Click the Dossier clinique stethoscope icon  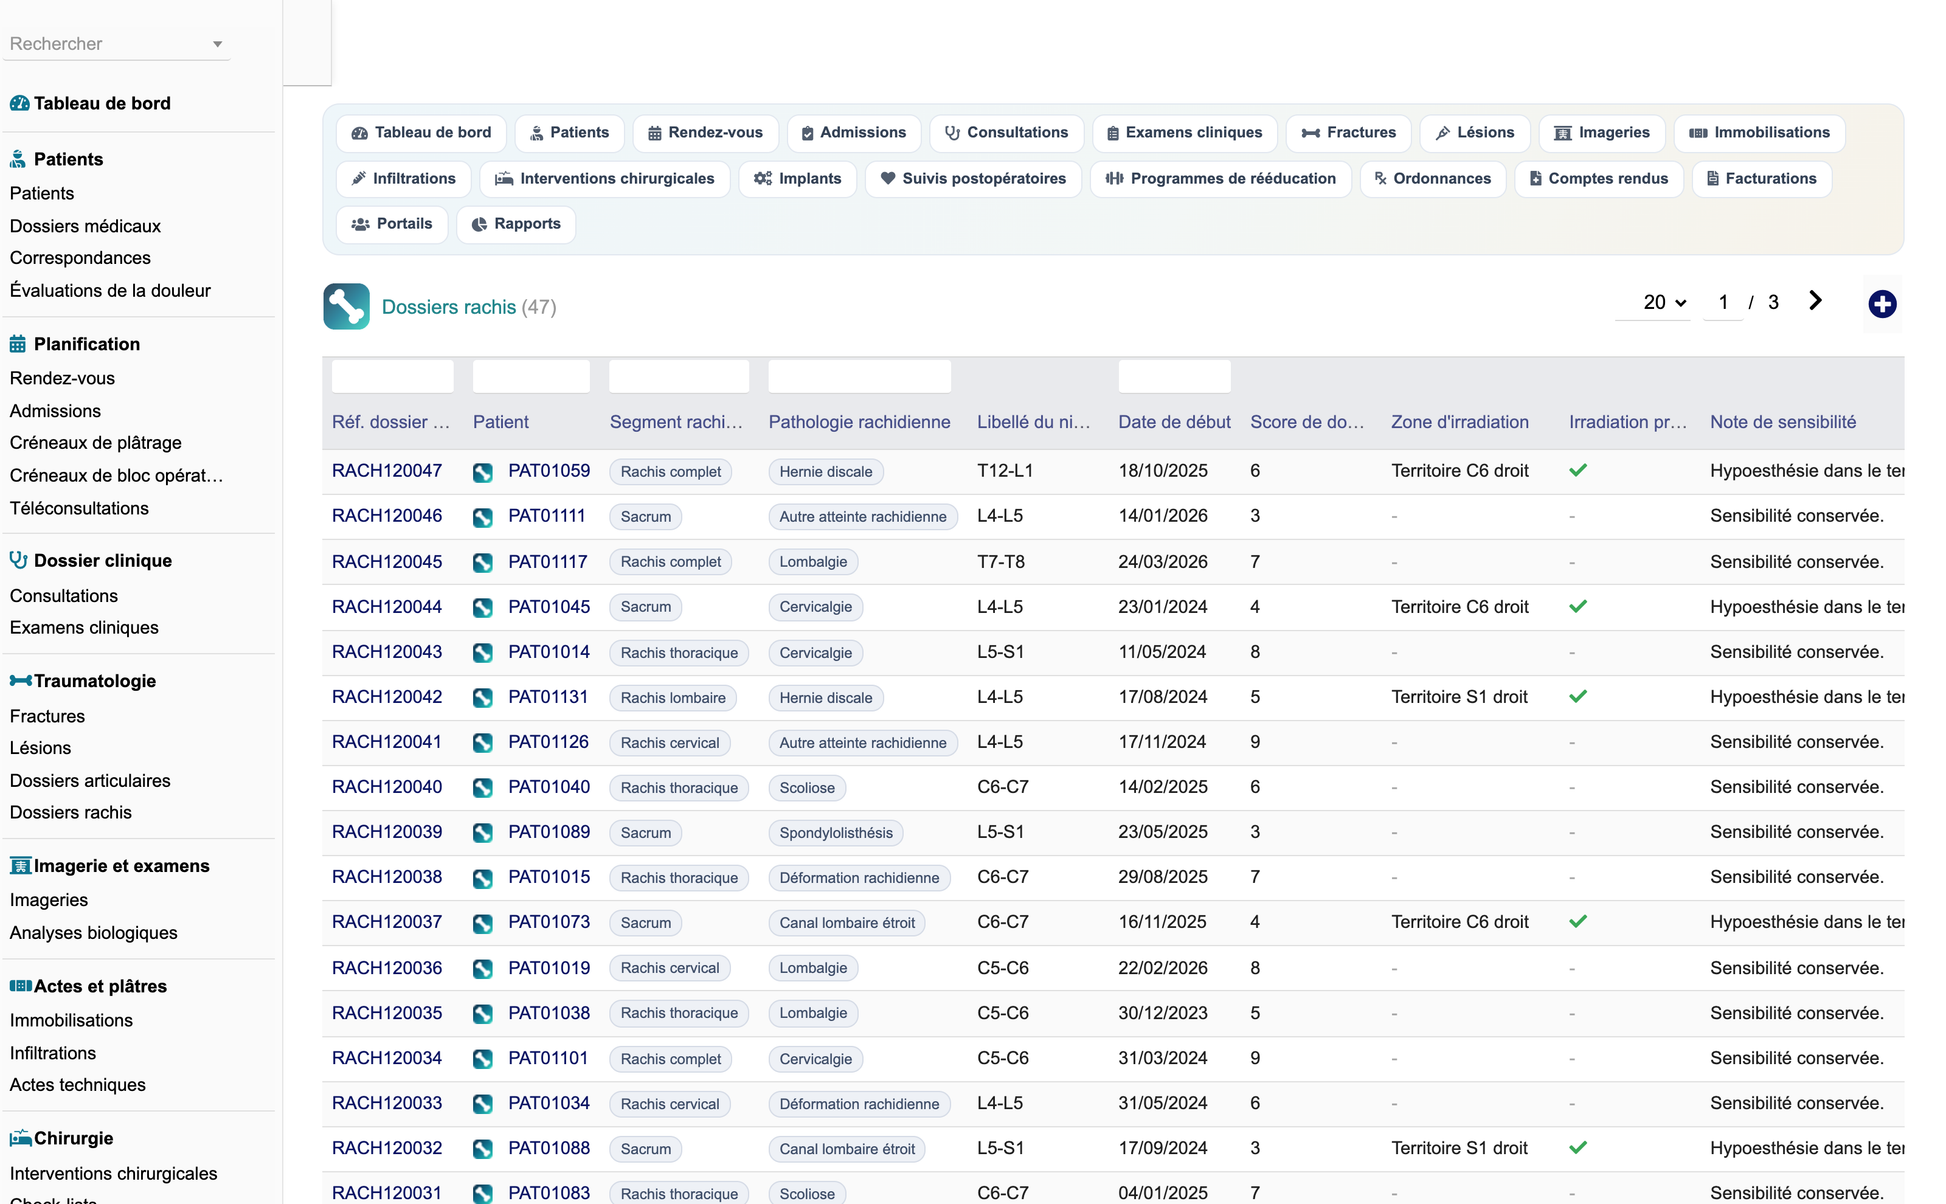(x=18, y=560)
